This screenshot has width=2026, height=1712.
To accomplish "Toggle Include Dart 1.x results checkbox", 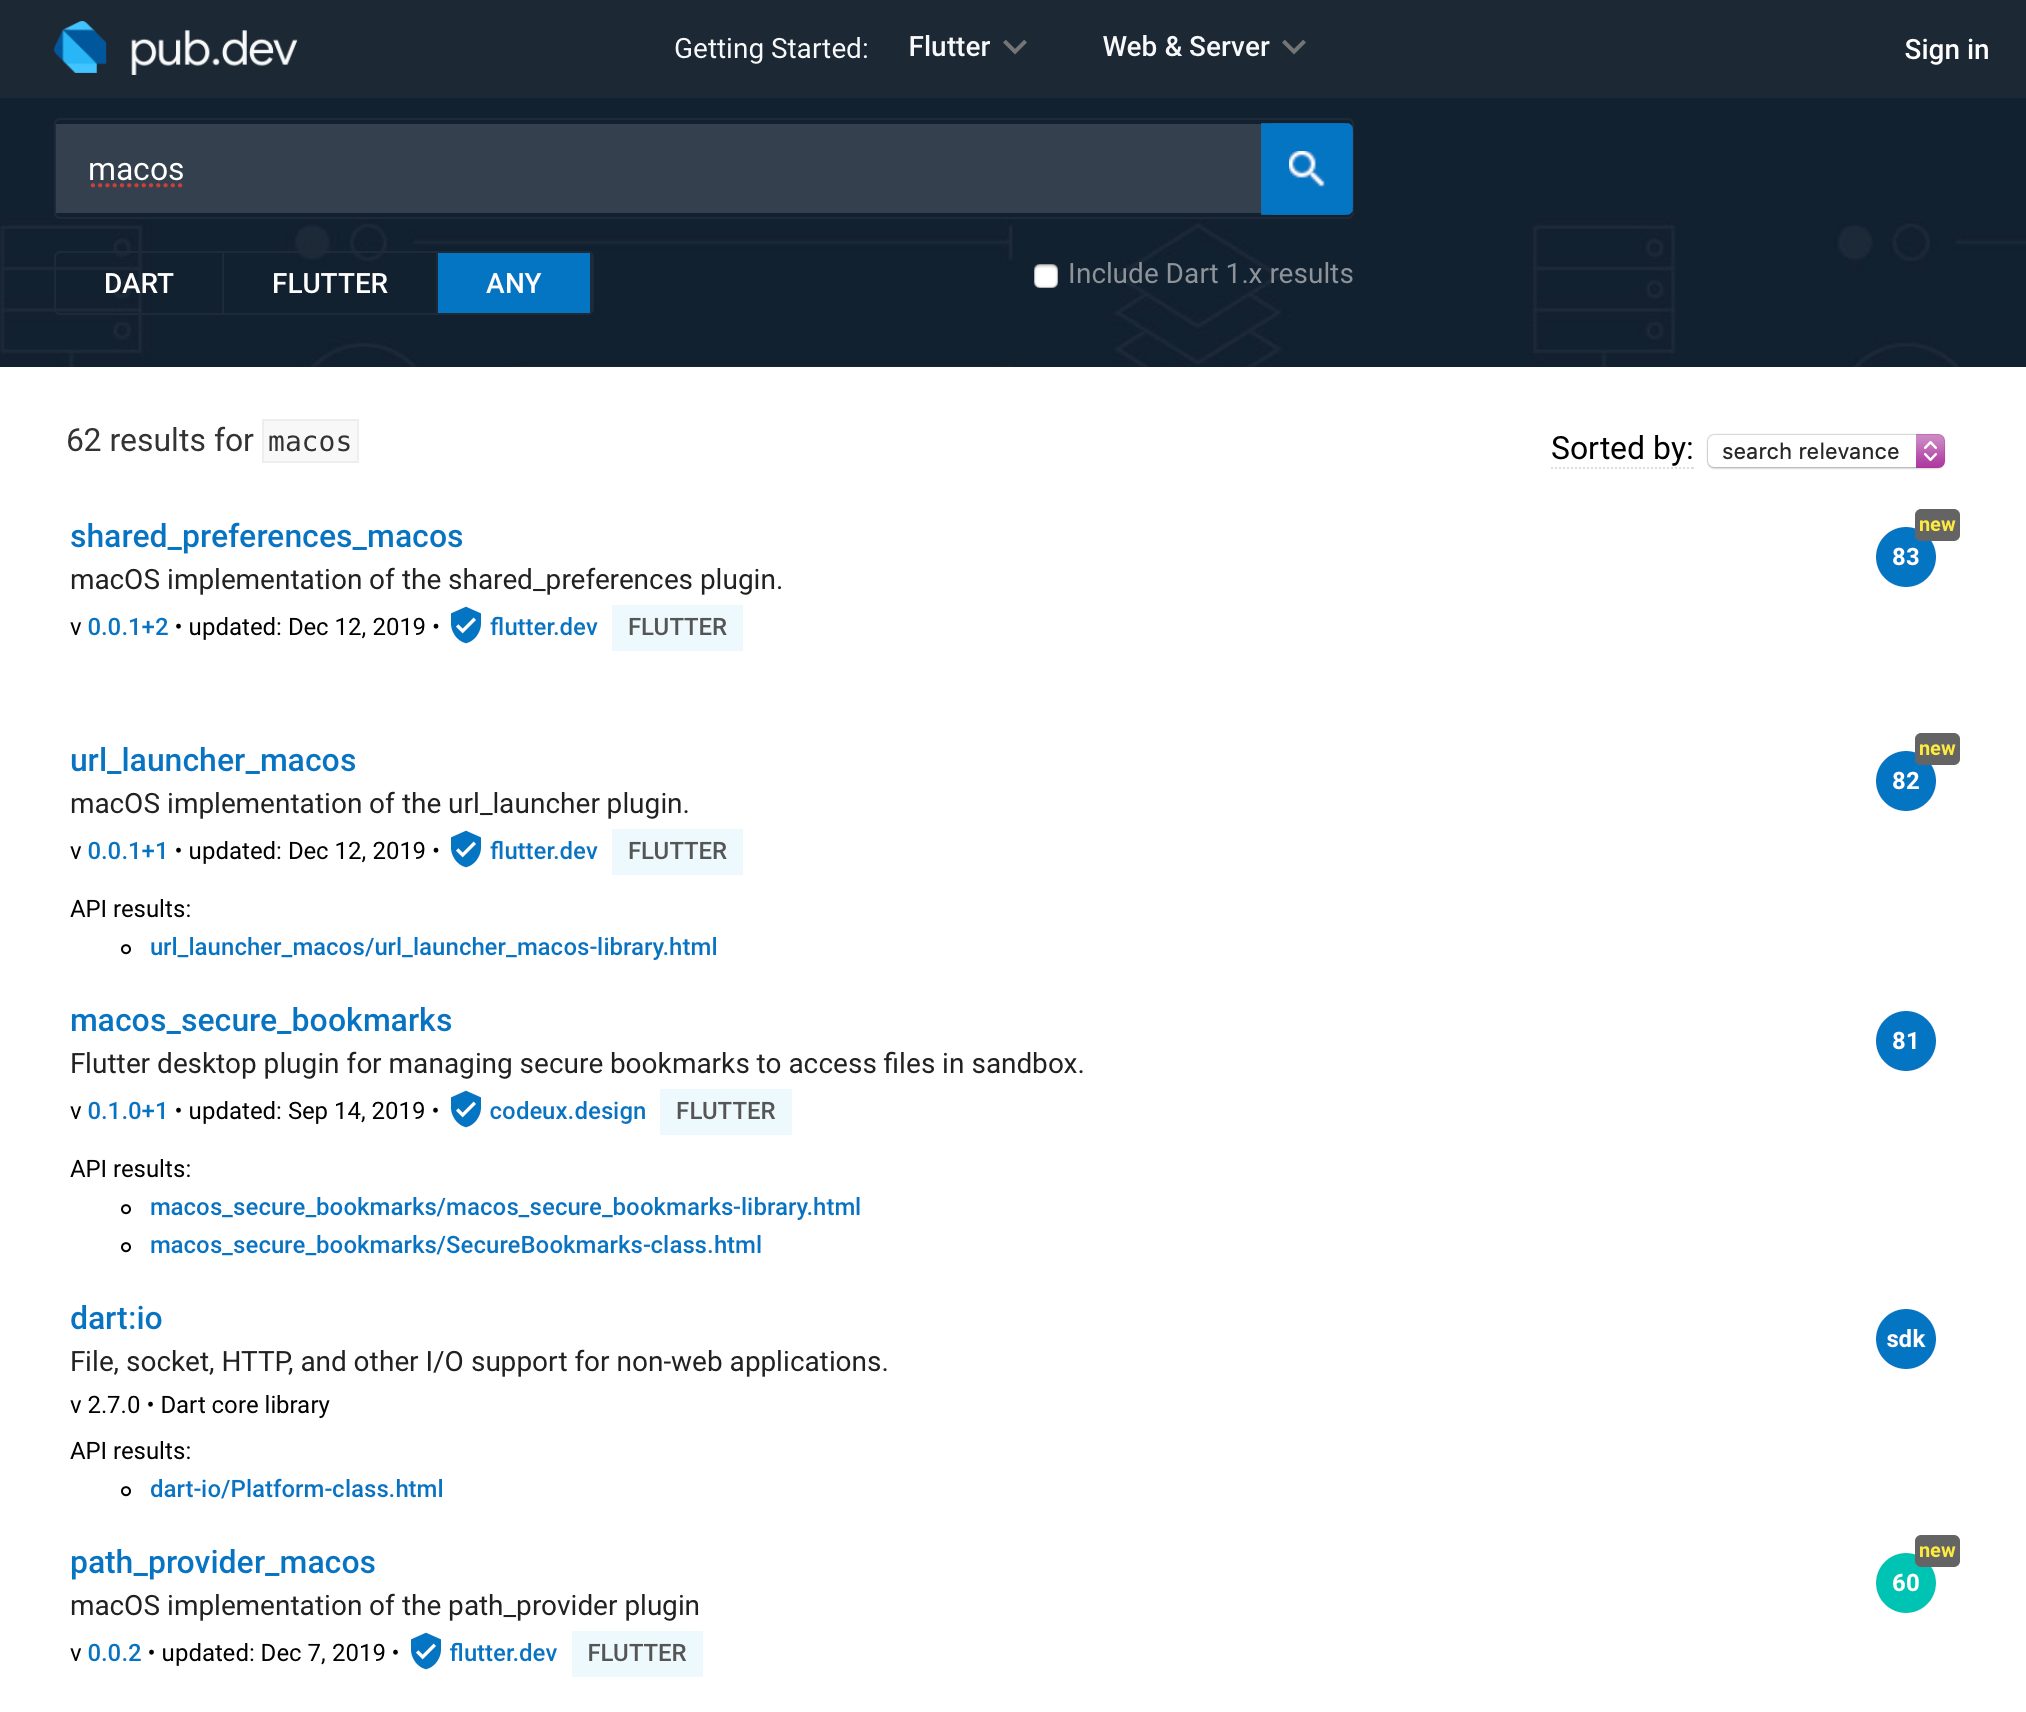I will [x=1046, y=276].
